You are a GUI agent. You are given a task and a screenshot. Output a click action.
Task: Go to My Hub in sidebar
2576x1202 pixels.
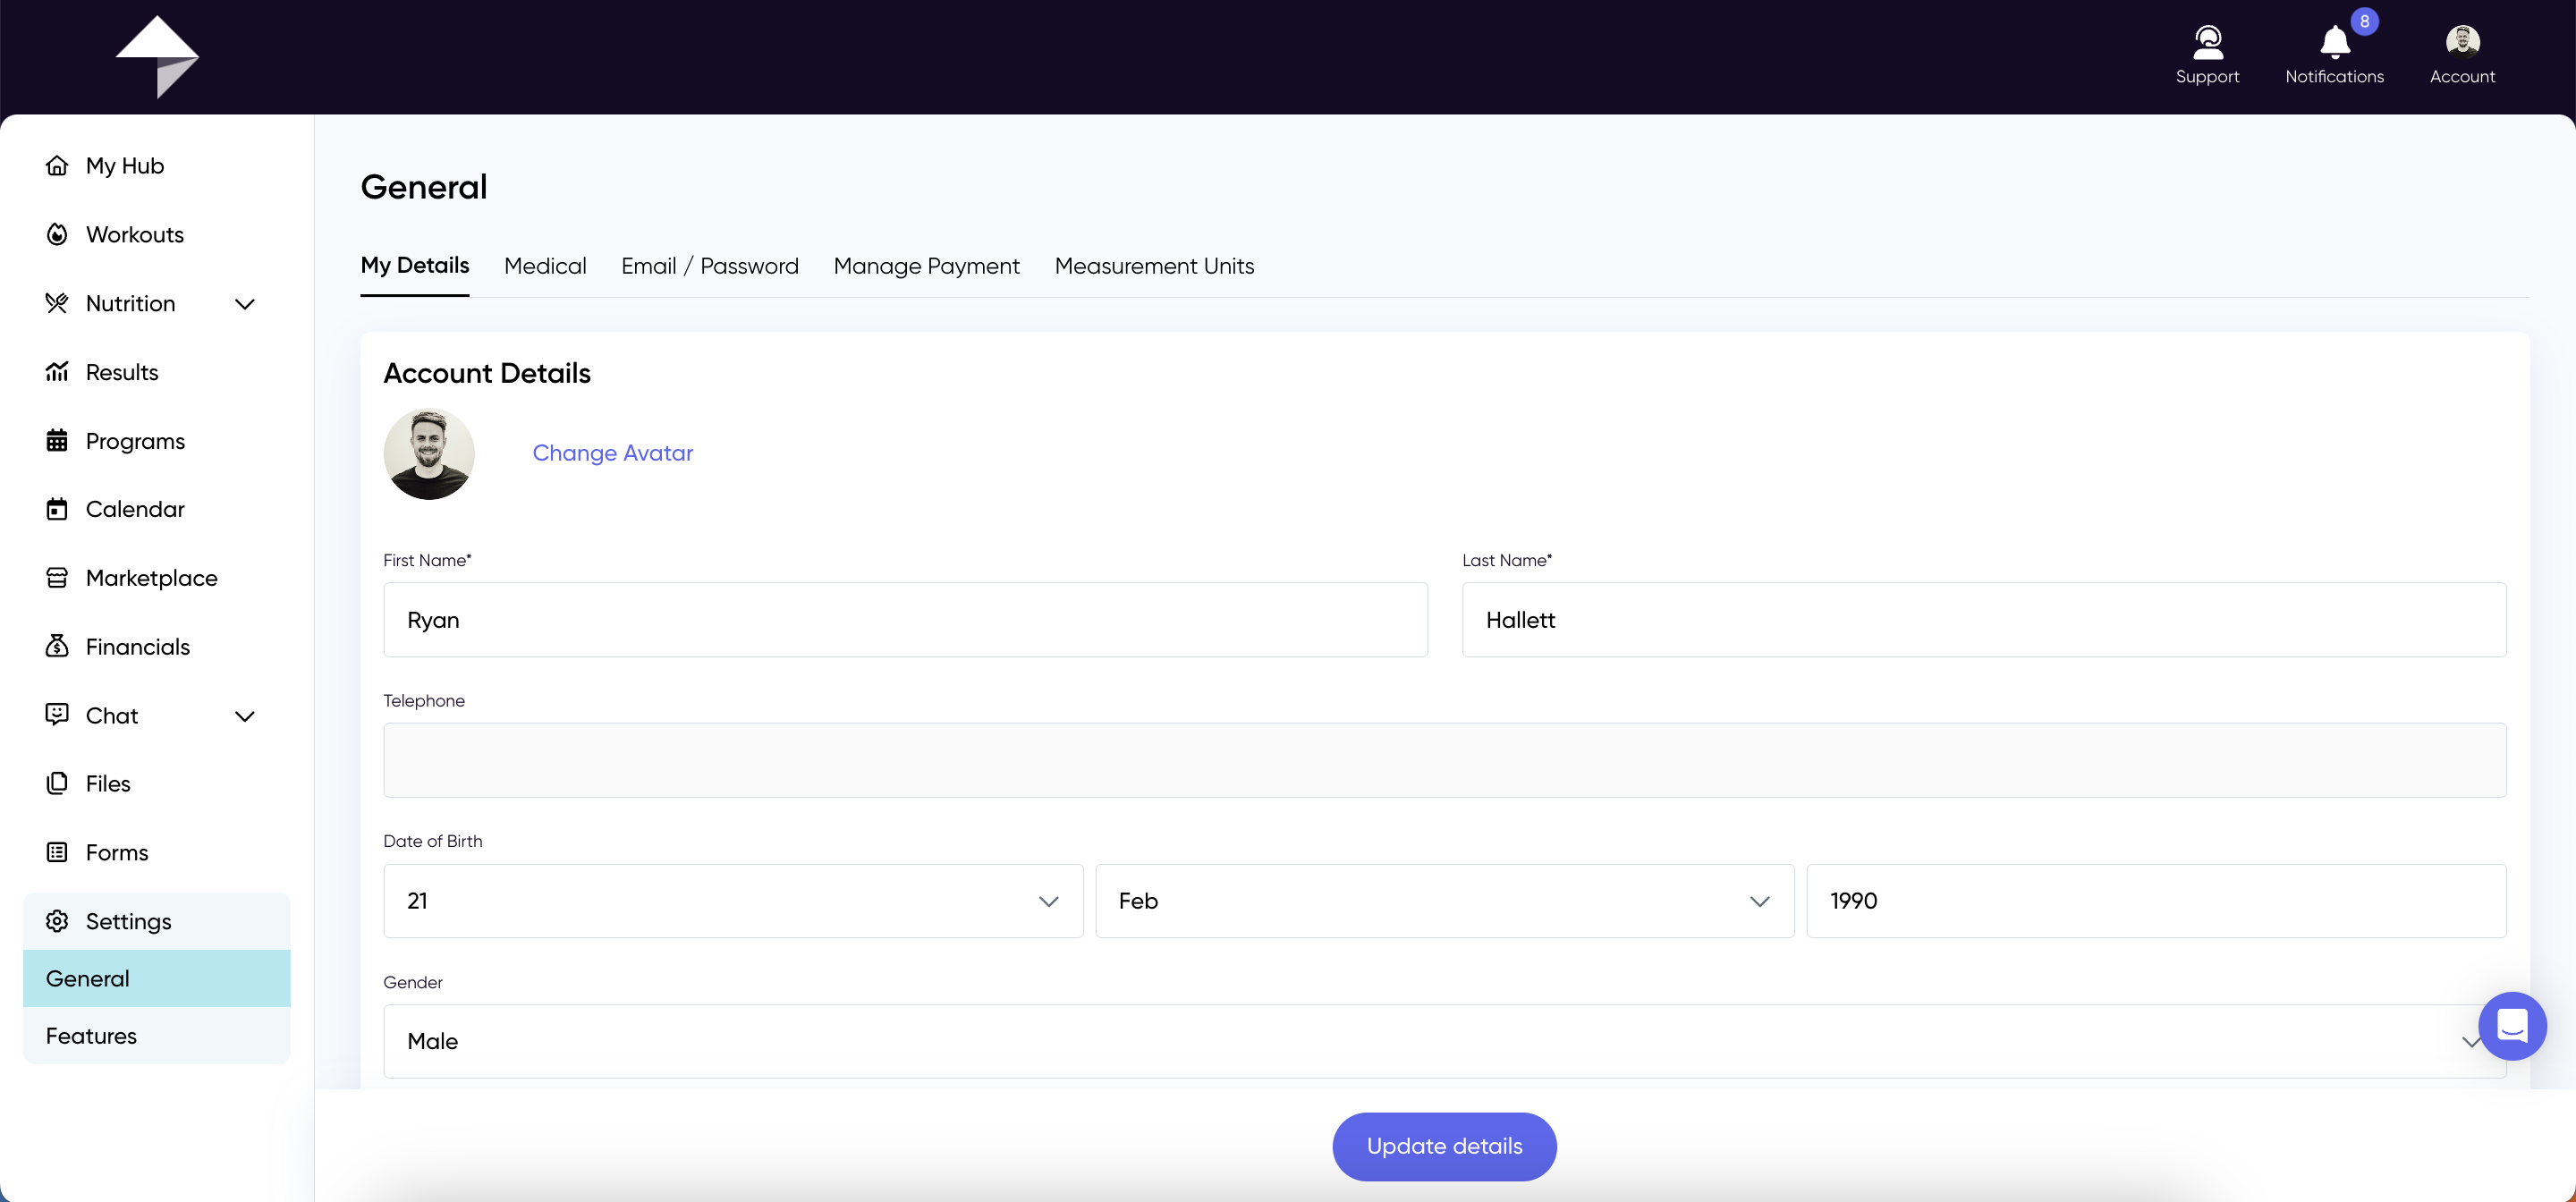tap(125, 166)
